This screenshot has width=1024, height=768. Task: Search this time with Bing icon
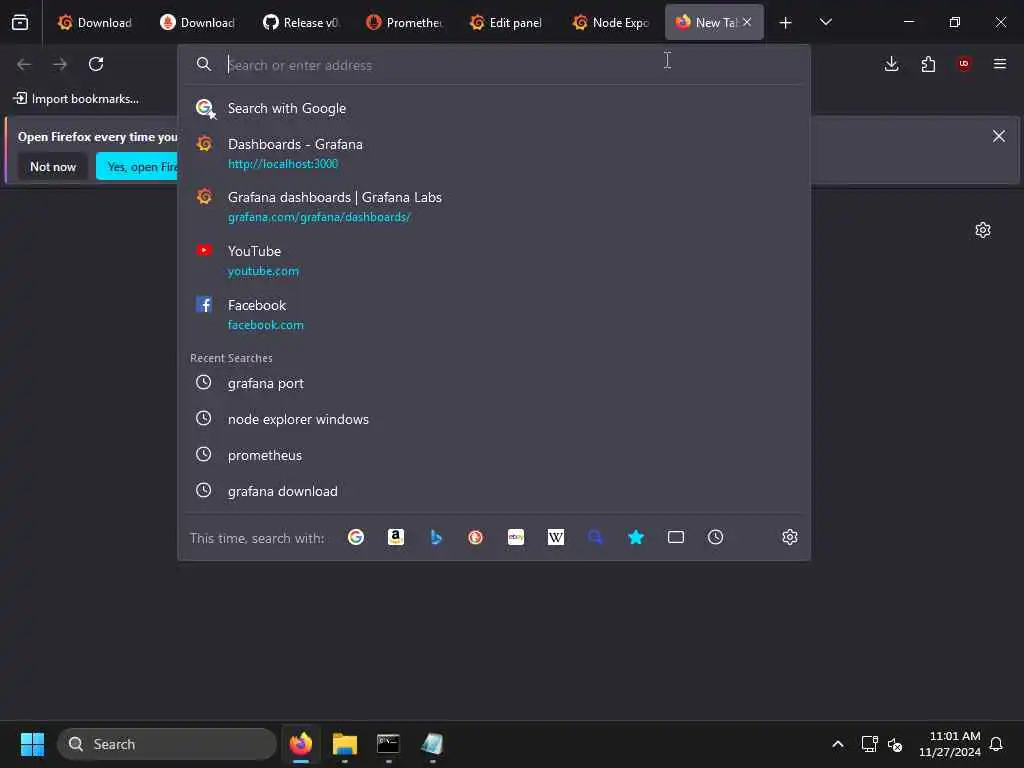(436, 537)
